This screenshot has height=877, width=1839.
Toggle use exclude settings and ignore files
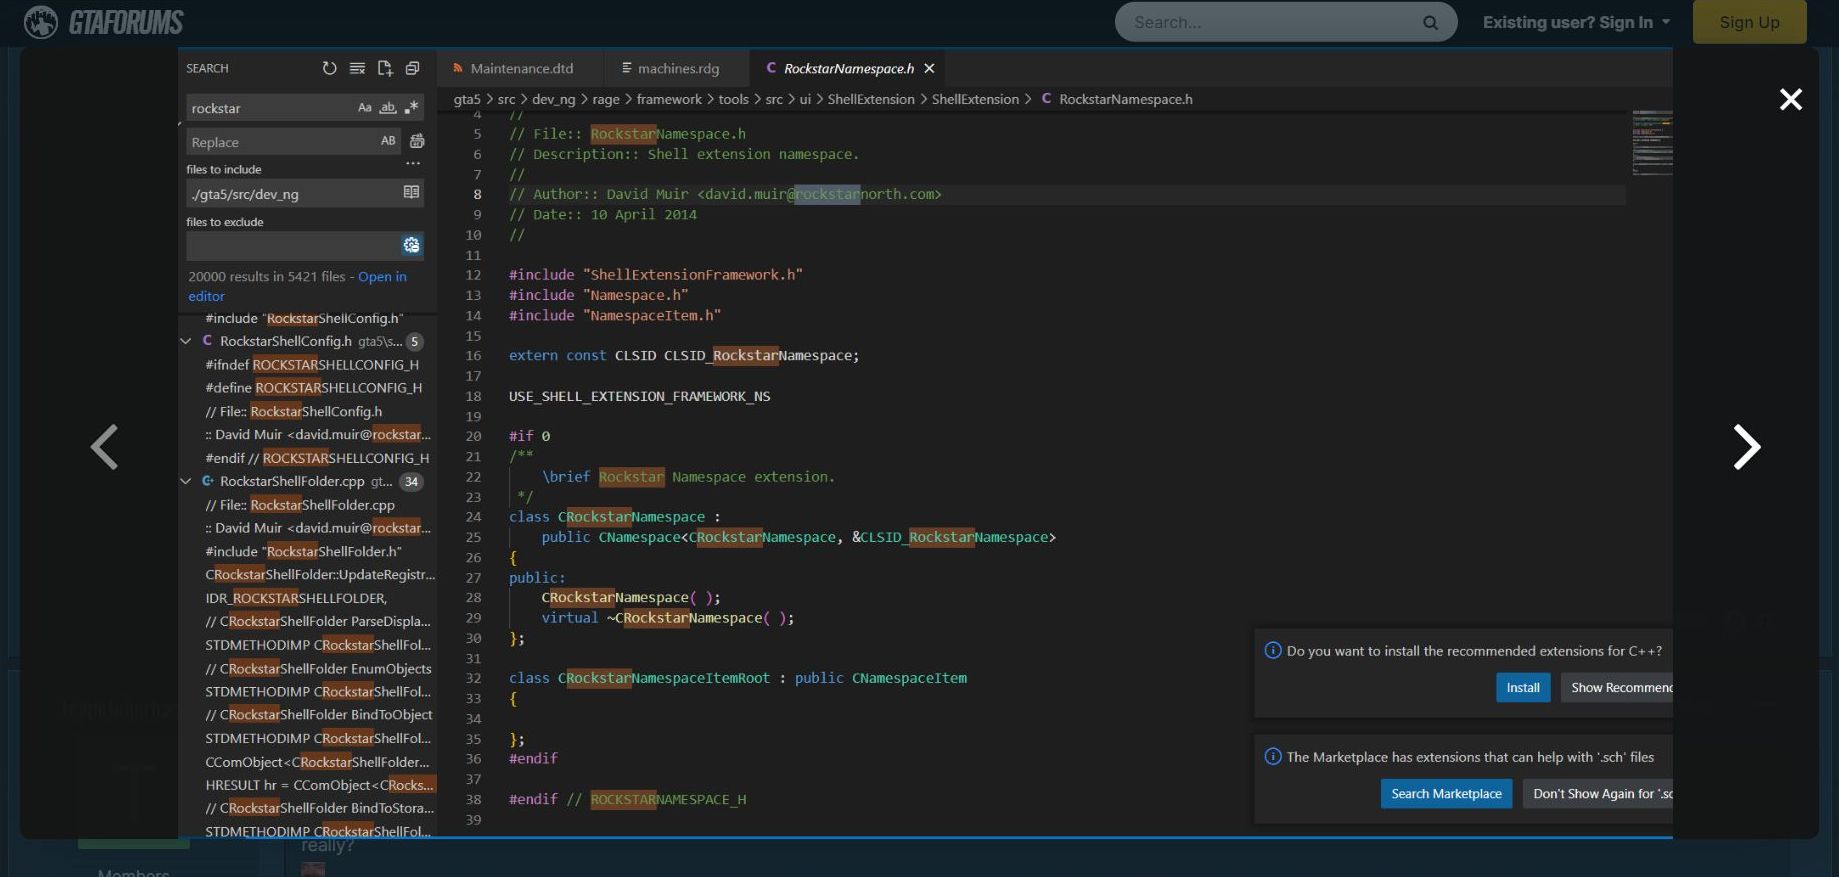[412, 245]
